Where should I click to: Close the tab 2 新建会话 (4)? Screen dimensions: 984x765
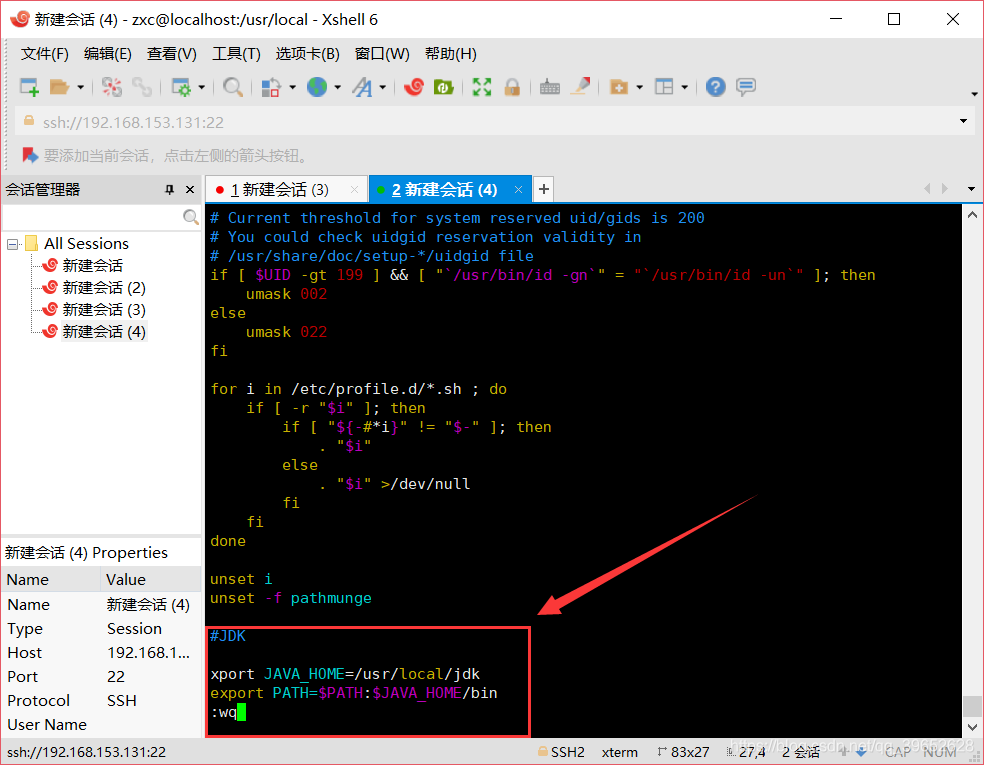[x=518, y=190]
